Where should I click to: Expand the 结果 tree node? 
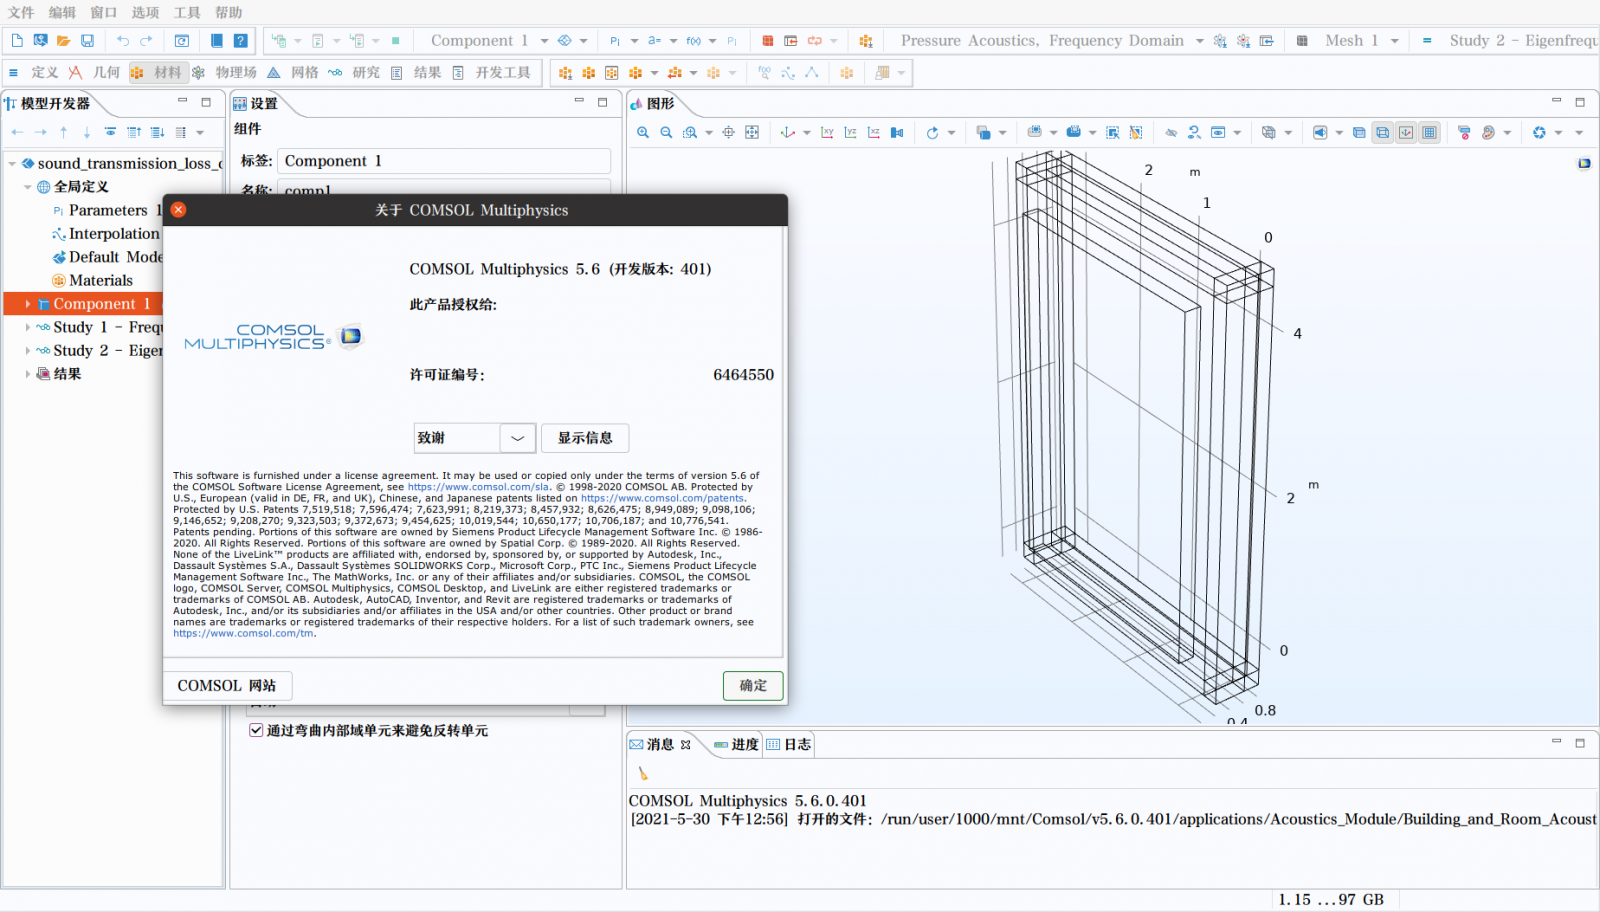point(28,374)
